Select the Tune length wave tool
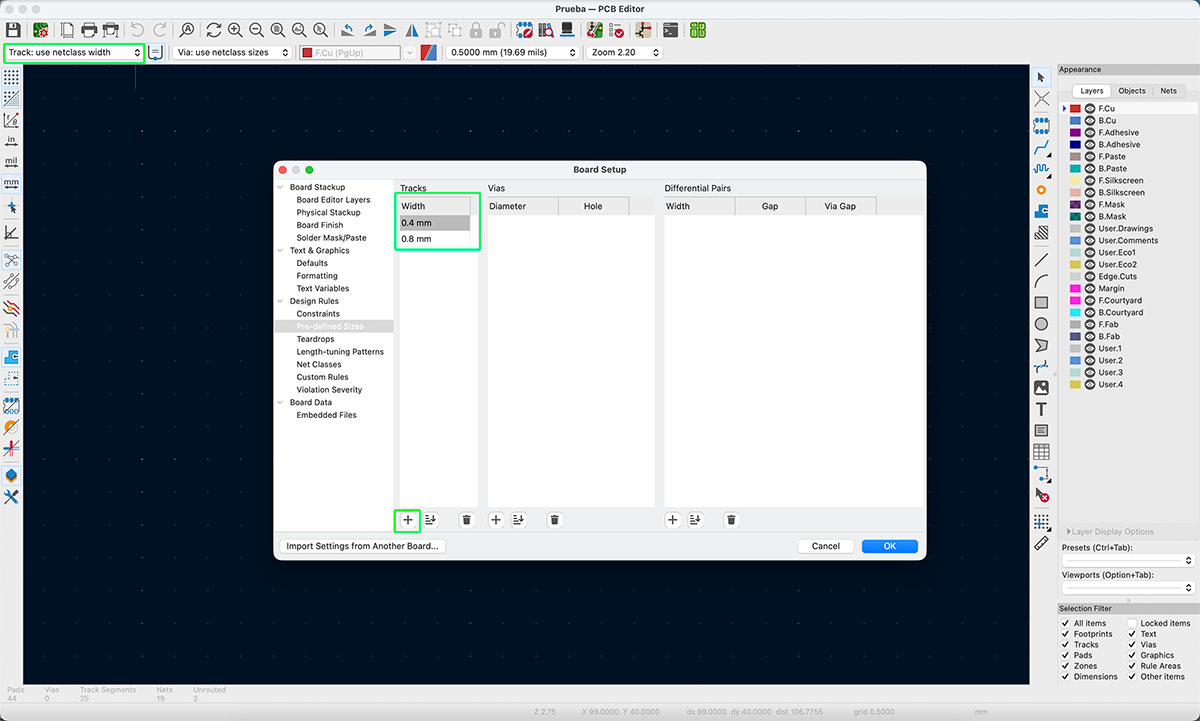This screenshot has width=1200, height=721. (x=1041, y=169)
